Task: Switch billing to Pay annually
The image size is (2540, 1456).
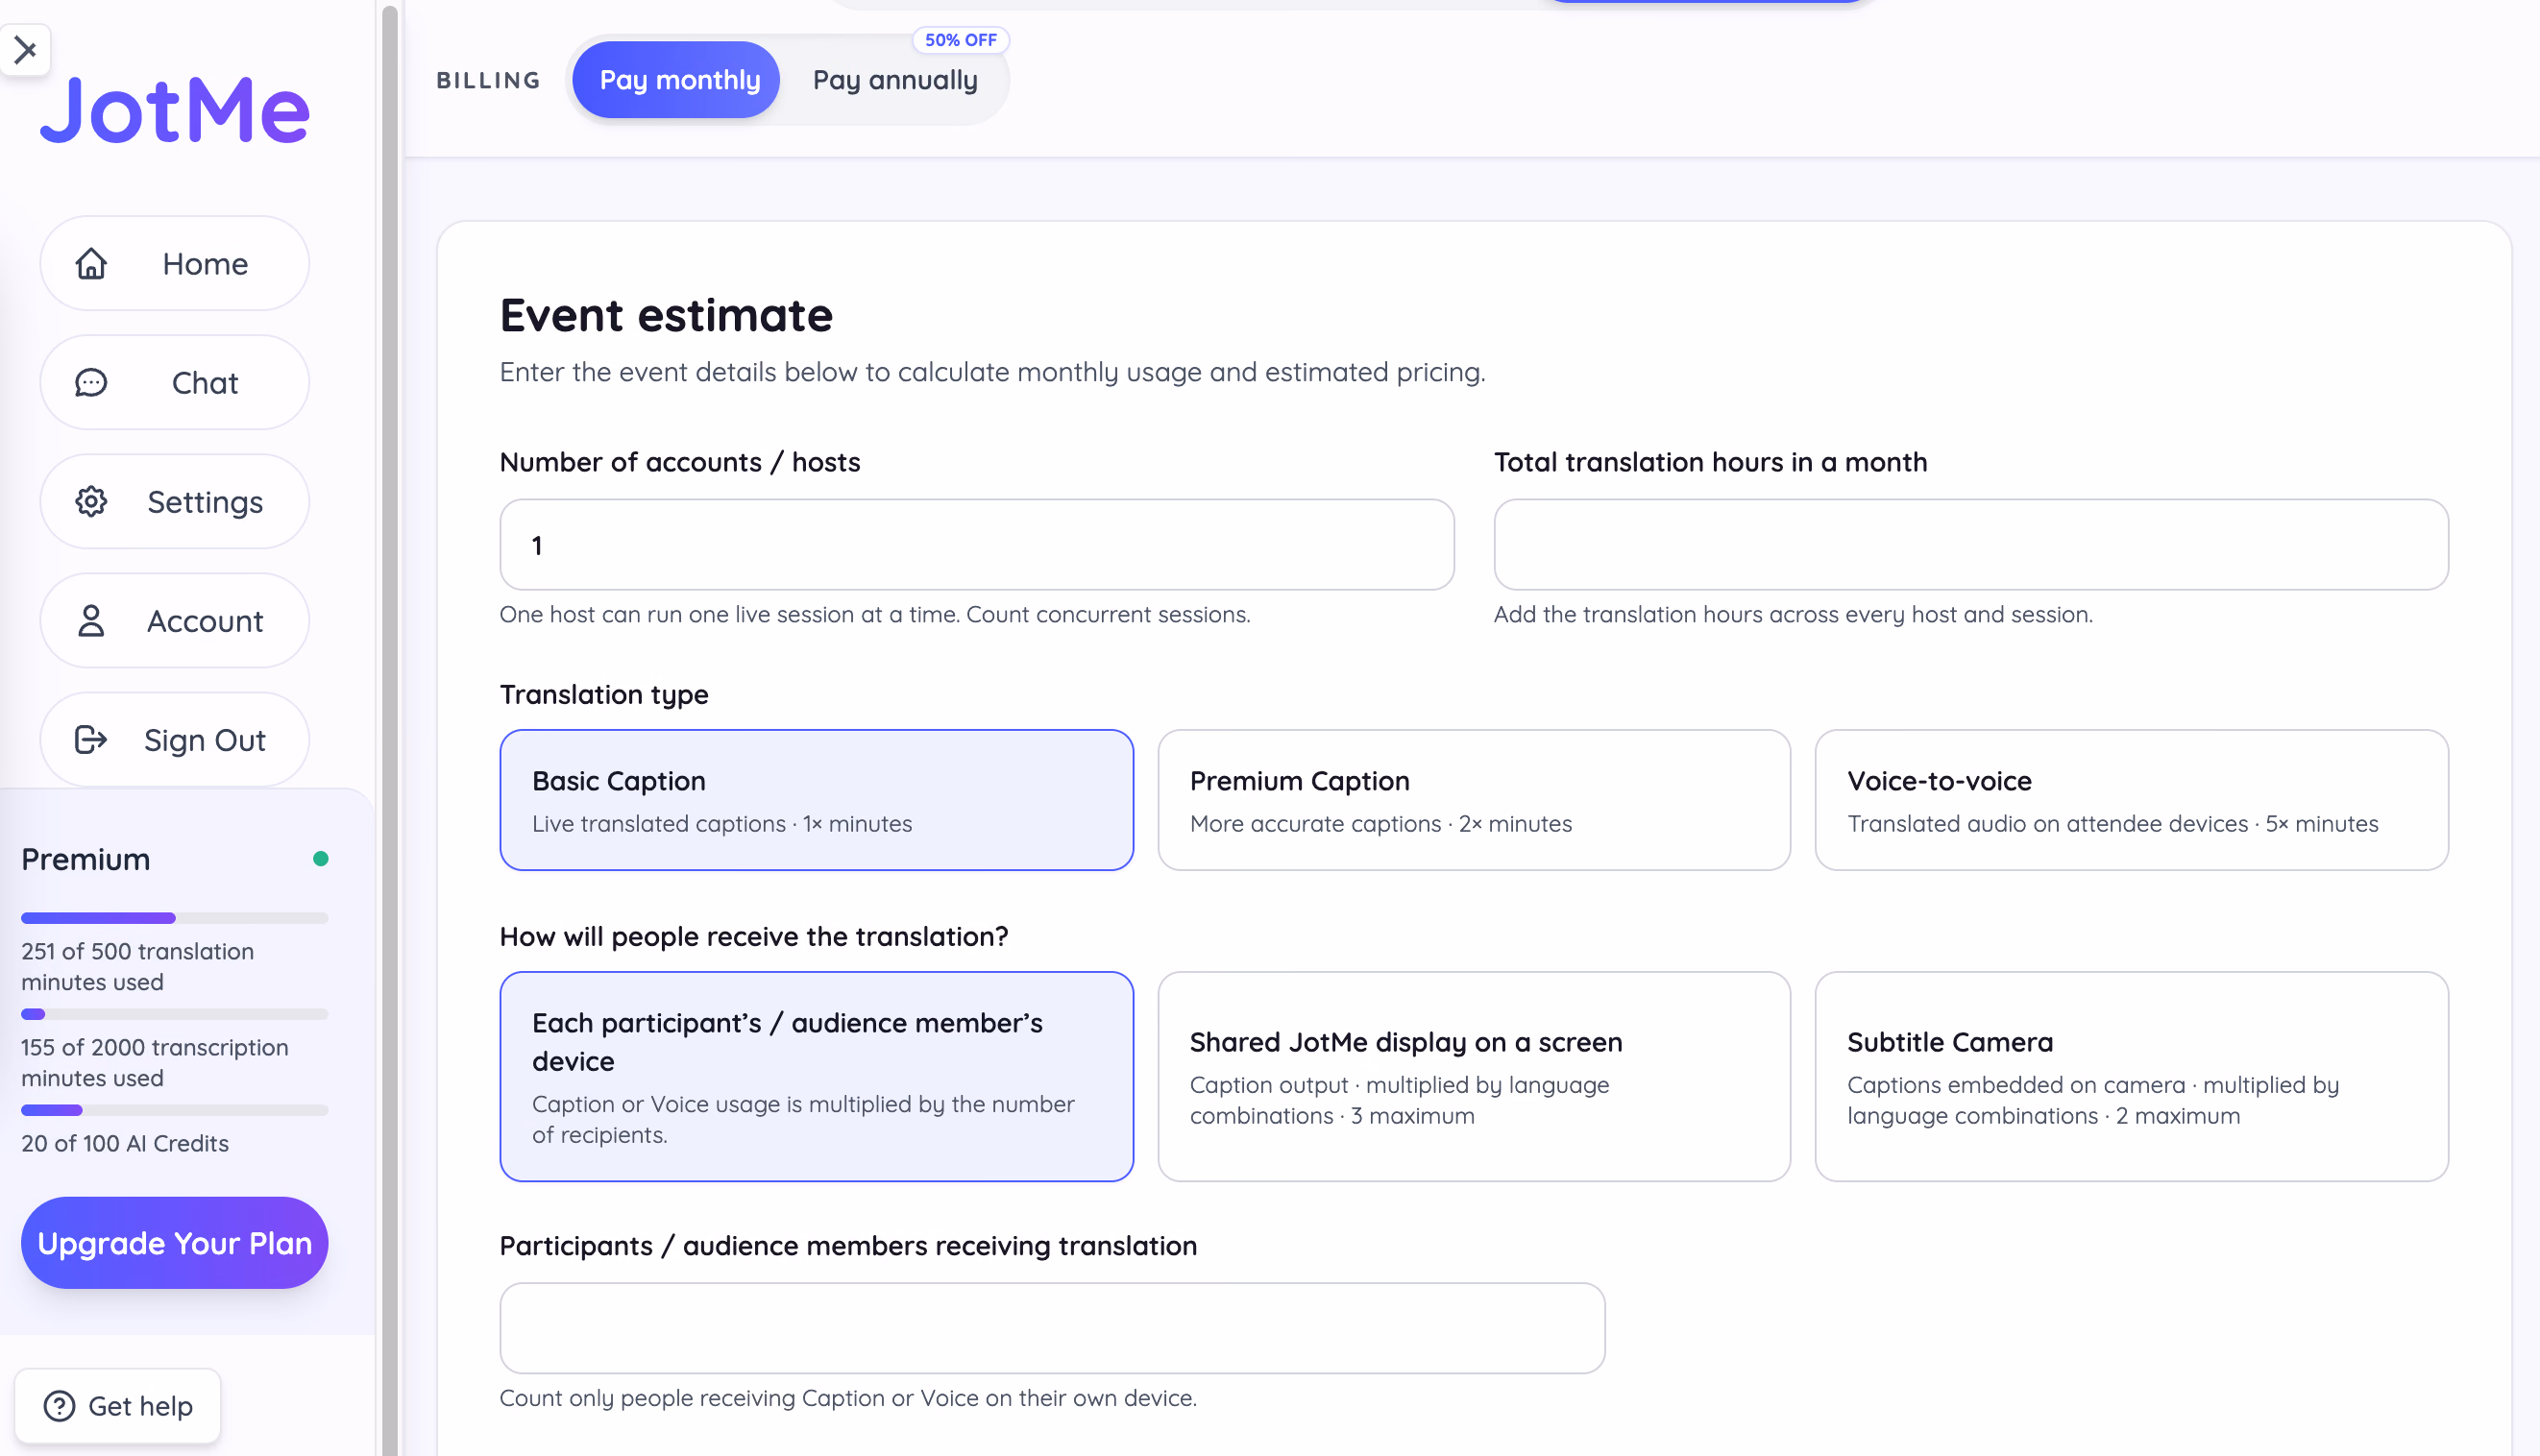Action: [895, 80]
